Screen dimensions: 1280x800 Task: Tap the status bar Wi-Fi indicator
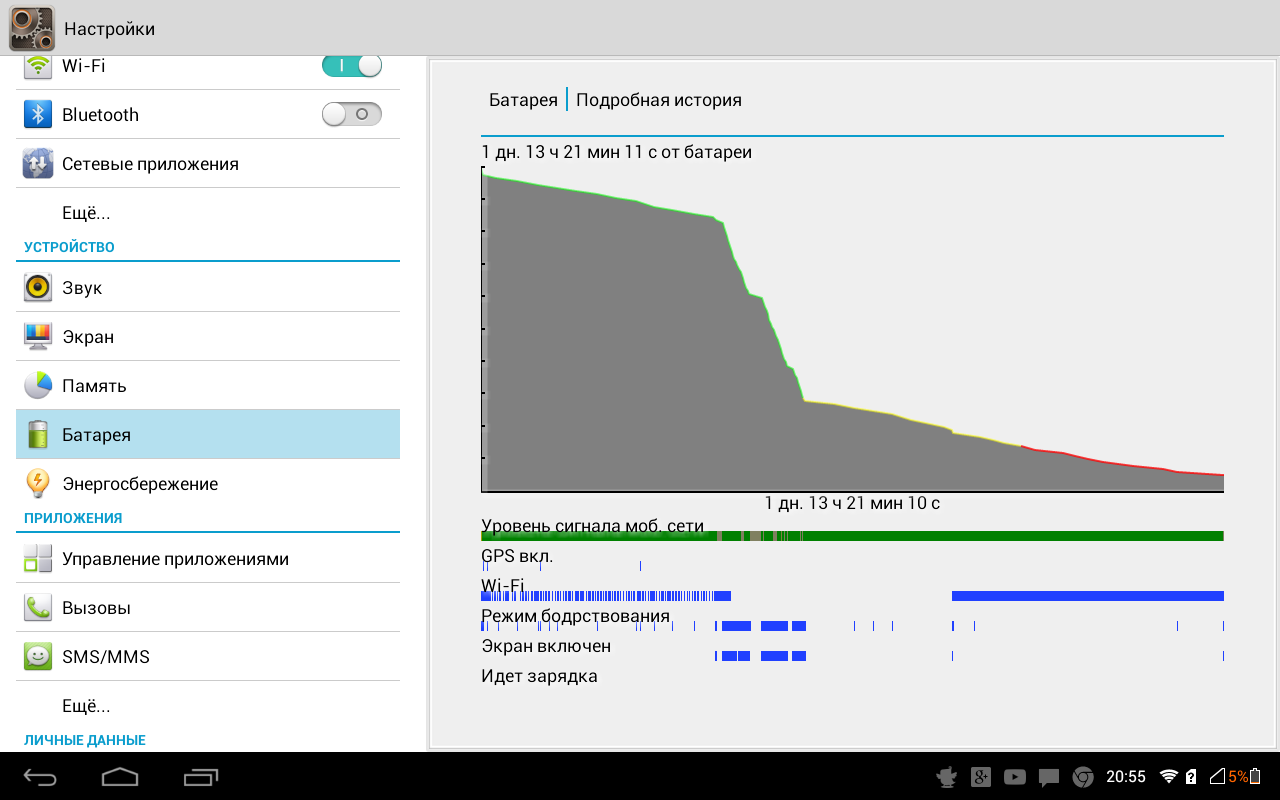pyautogui.click(x=1168, y=776)
